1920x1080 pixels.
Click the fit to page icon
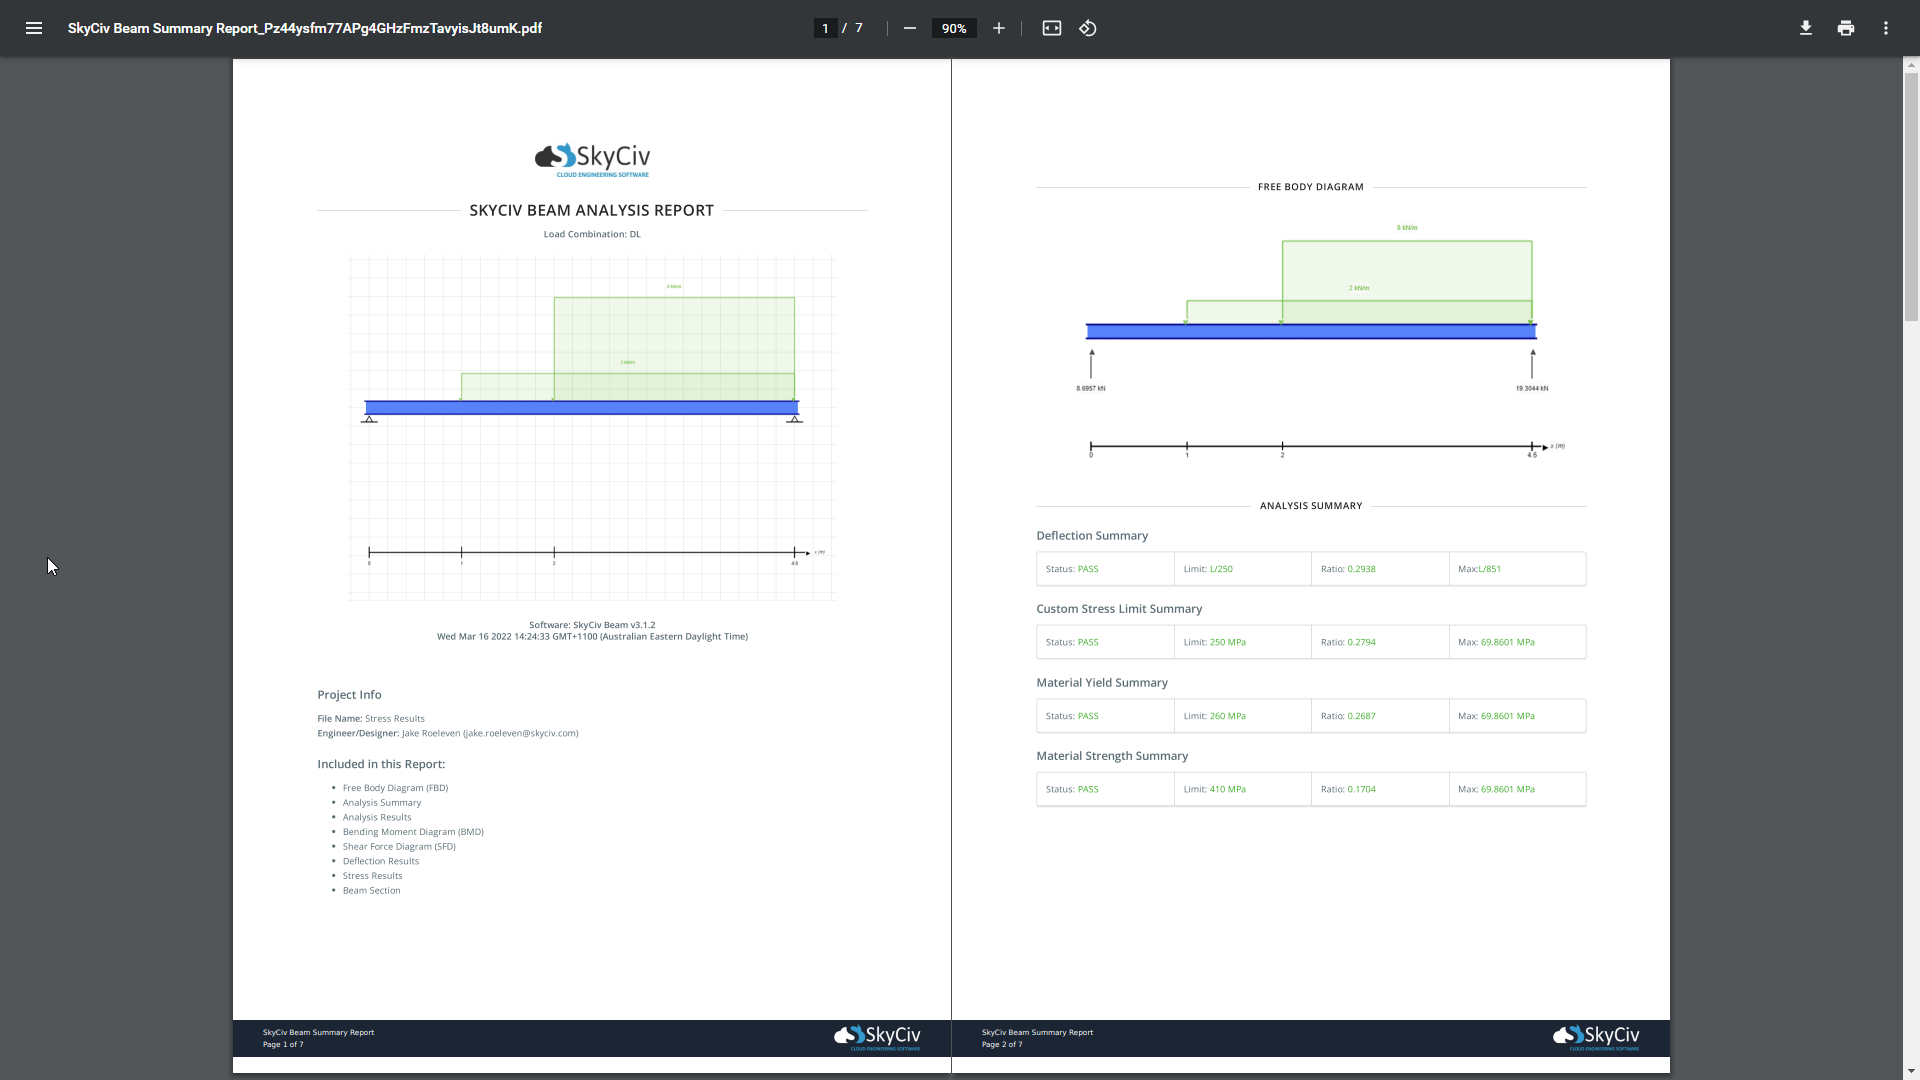[1051, 28]
